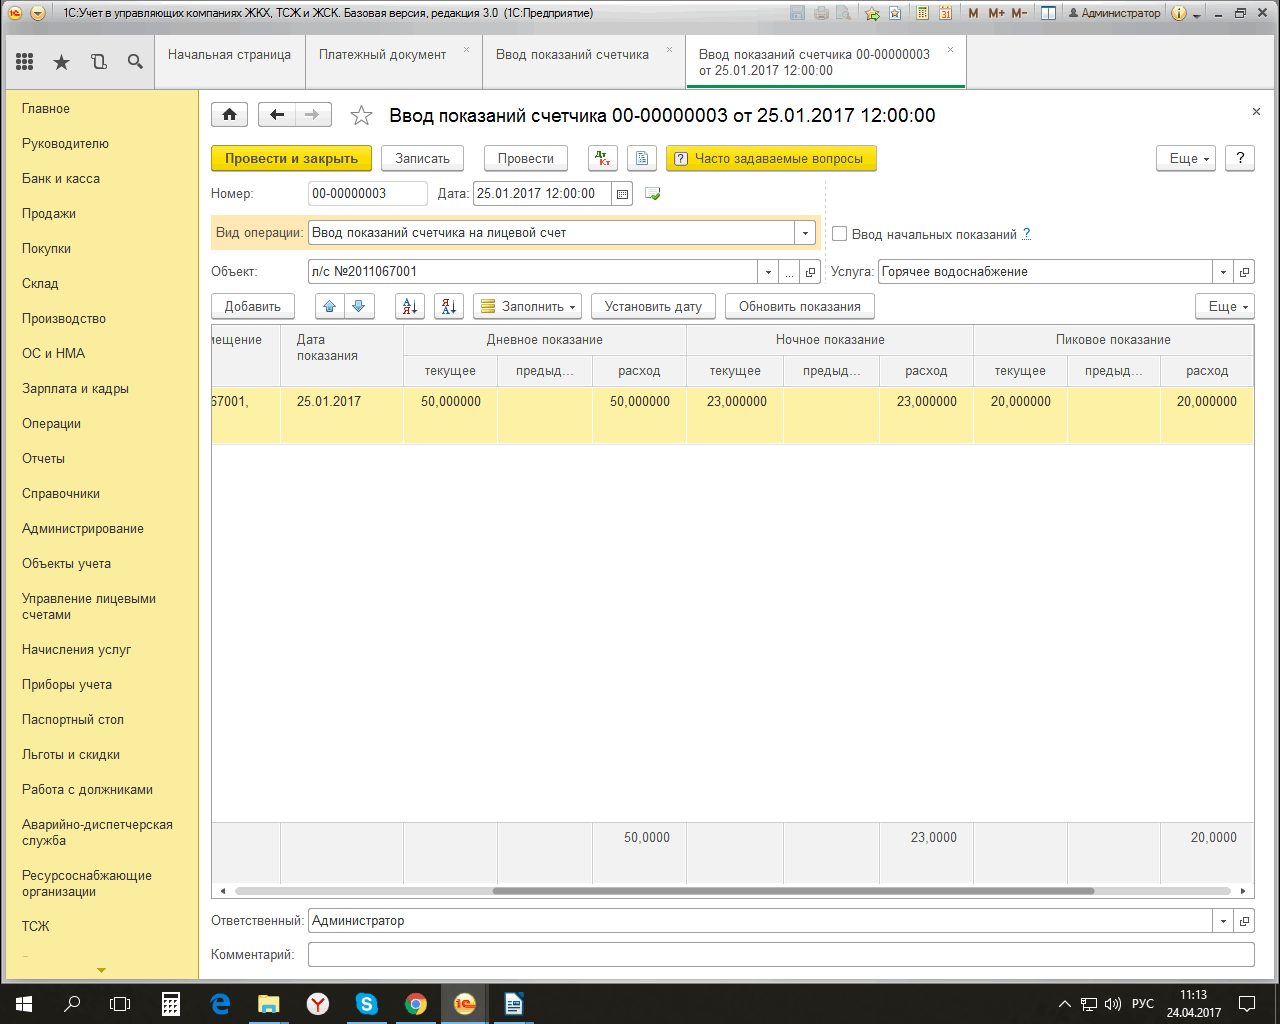Move row up with blue arrow
The width and height of the screenshot is (1280, 1024).
point(330,306)
